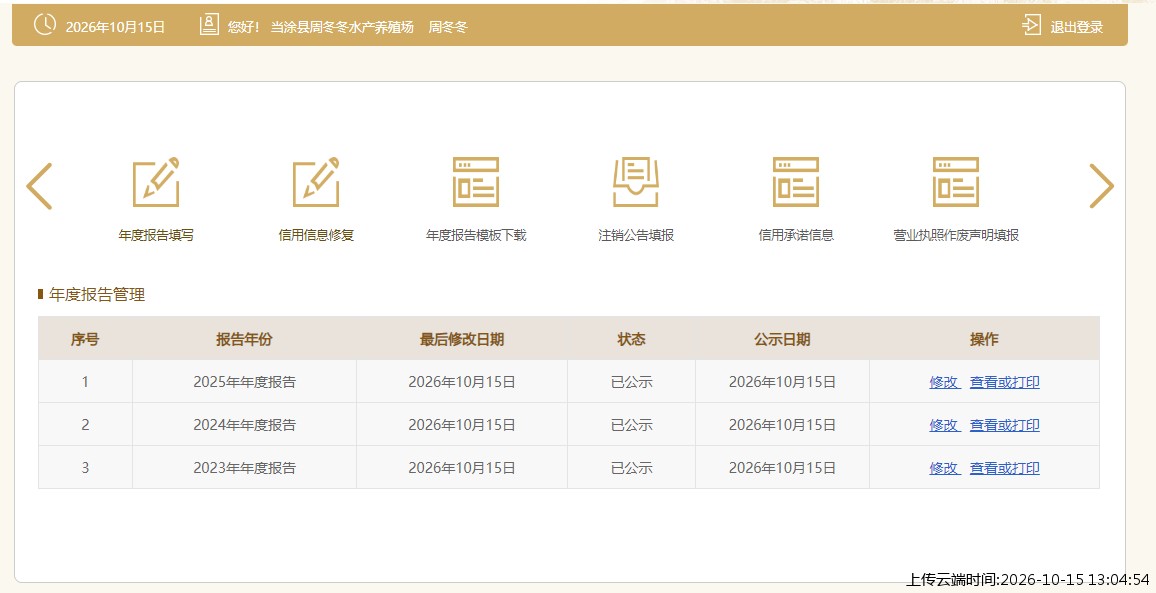The width and height of the screenshot is (1156, 593).
Task: Open the 年度报告填写 icon
Action: [x=156, y=182]
